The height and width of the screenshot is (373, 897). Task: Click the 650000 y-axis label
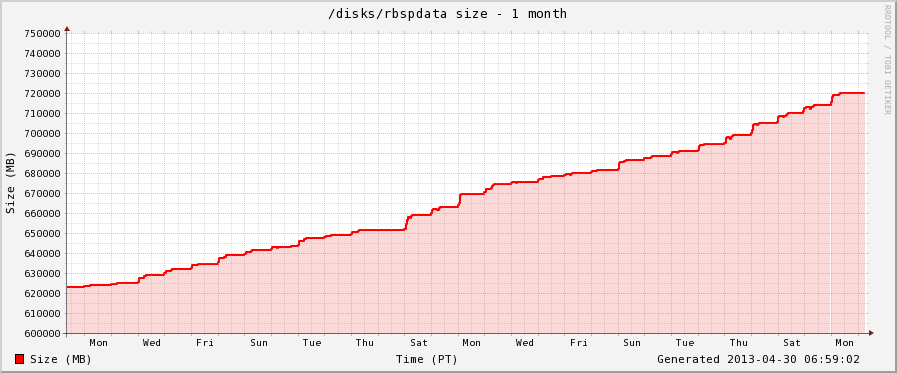pos(43,233)
